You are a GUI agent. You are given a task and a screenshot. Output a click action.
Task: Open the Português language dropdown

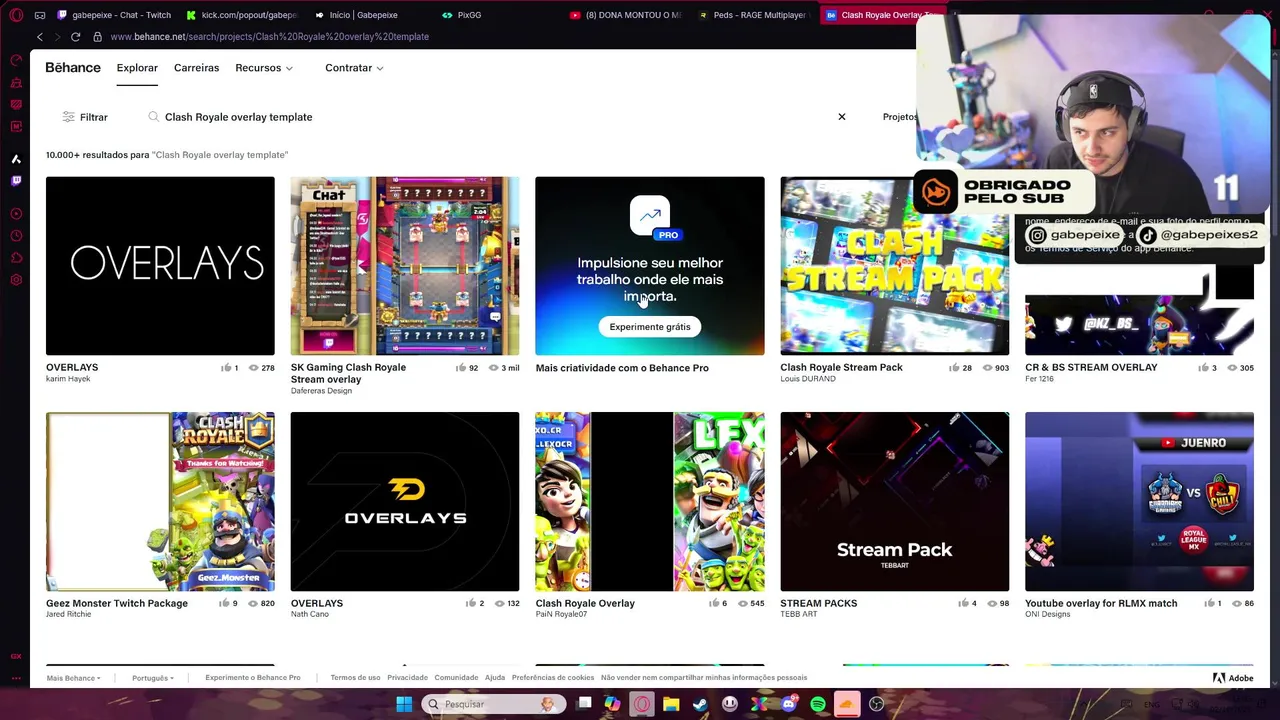point(152,678)
